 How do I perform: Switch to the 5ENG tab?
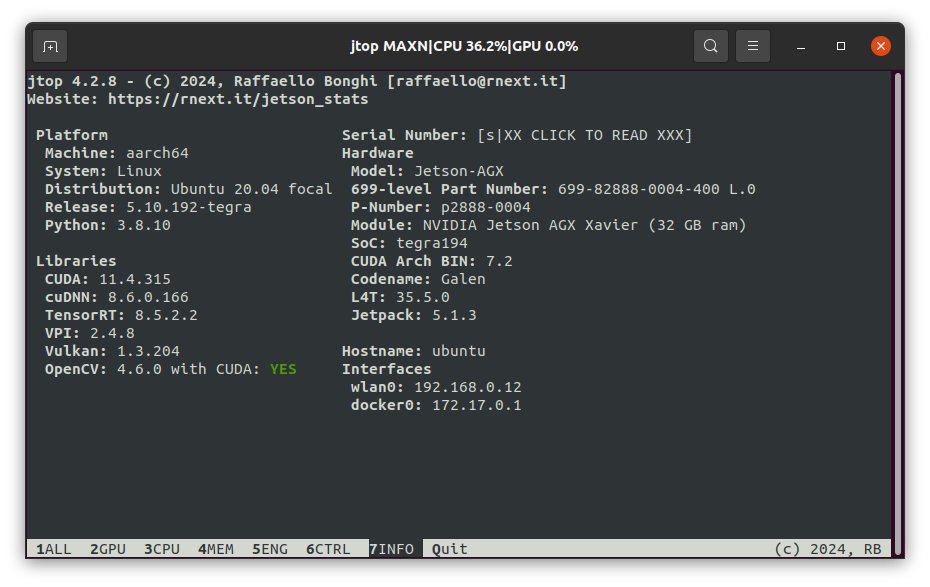coord(270,549)
